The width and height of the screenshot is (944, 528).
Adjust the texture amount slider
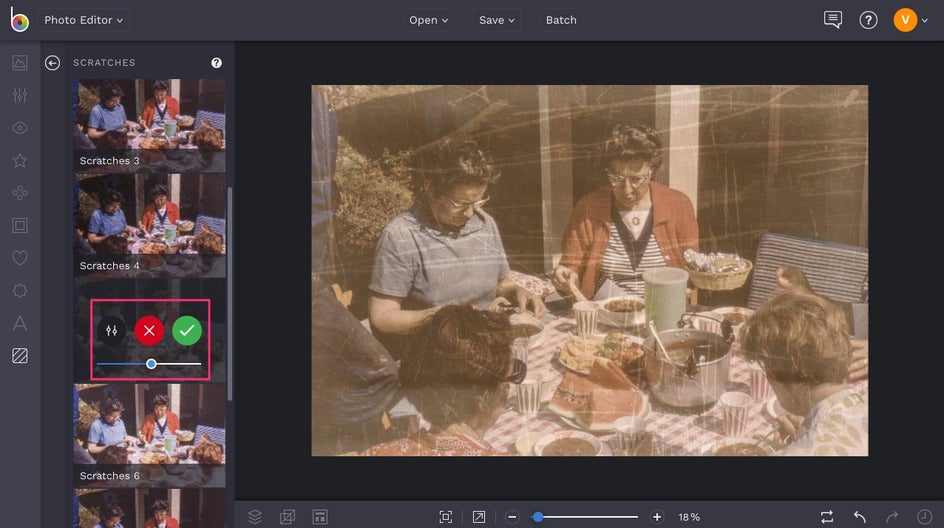click(149, 364)
